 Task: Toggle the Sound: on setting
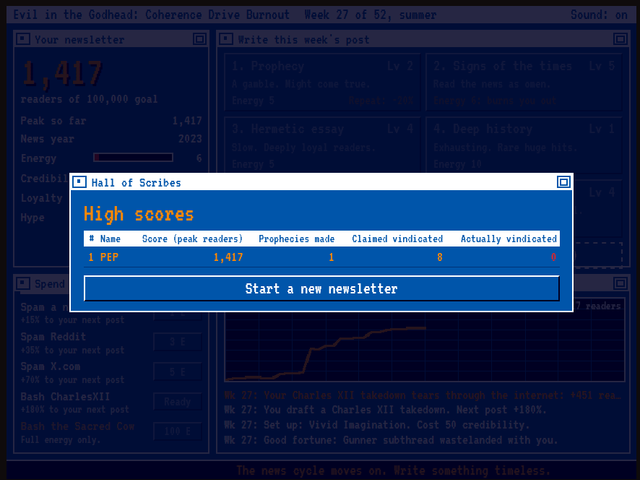(x=599, y=15)
